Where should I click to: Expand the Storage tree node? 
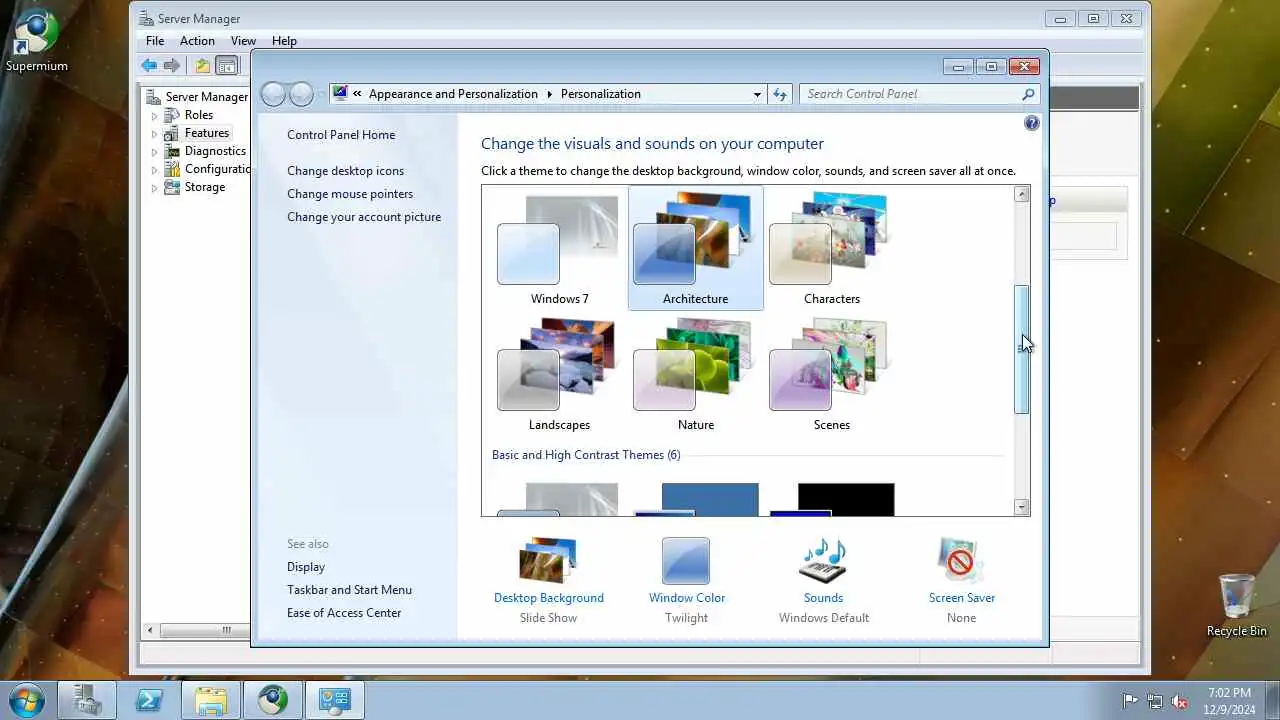[154, 187]
